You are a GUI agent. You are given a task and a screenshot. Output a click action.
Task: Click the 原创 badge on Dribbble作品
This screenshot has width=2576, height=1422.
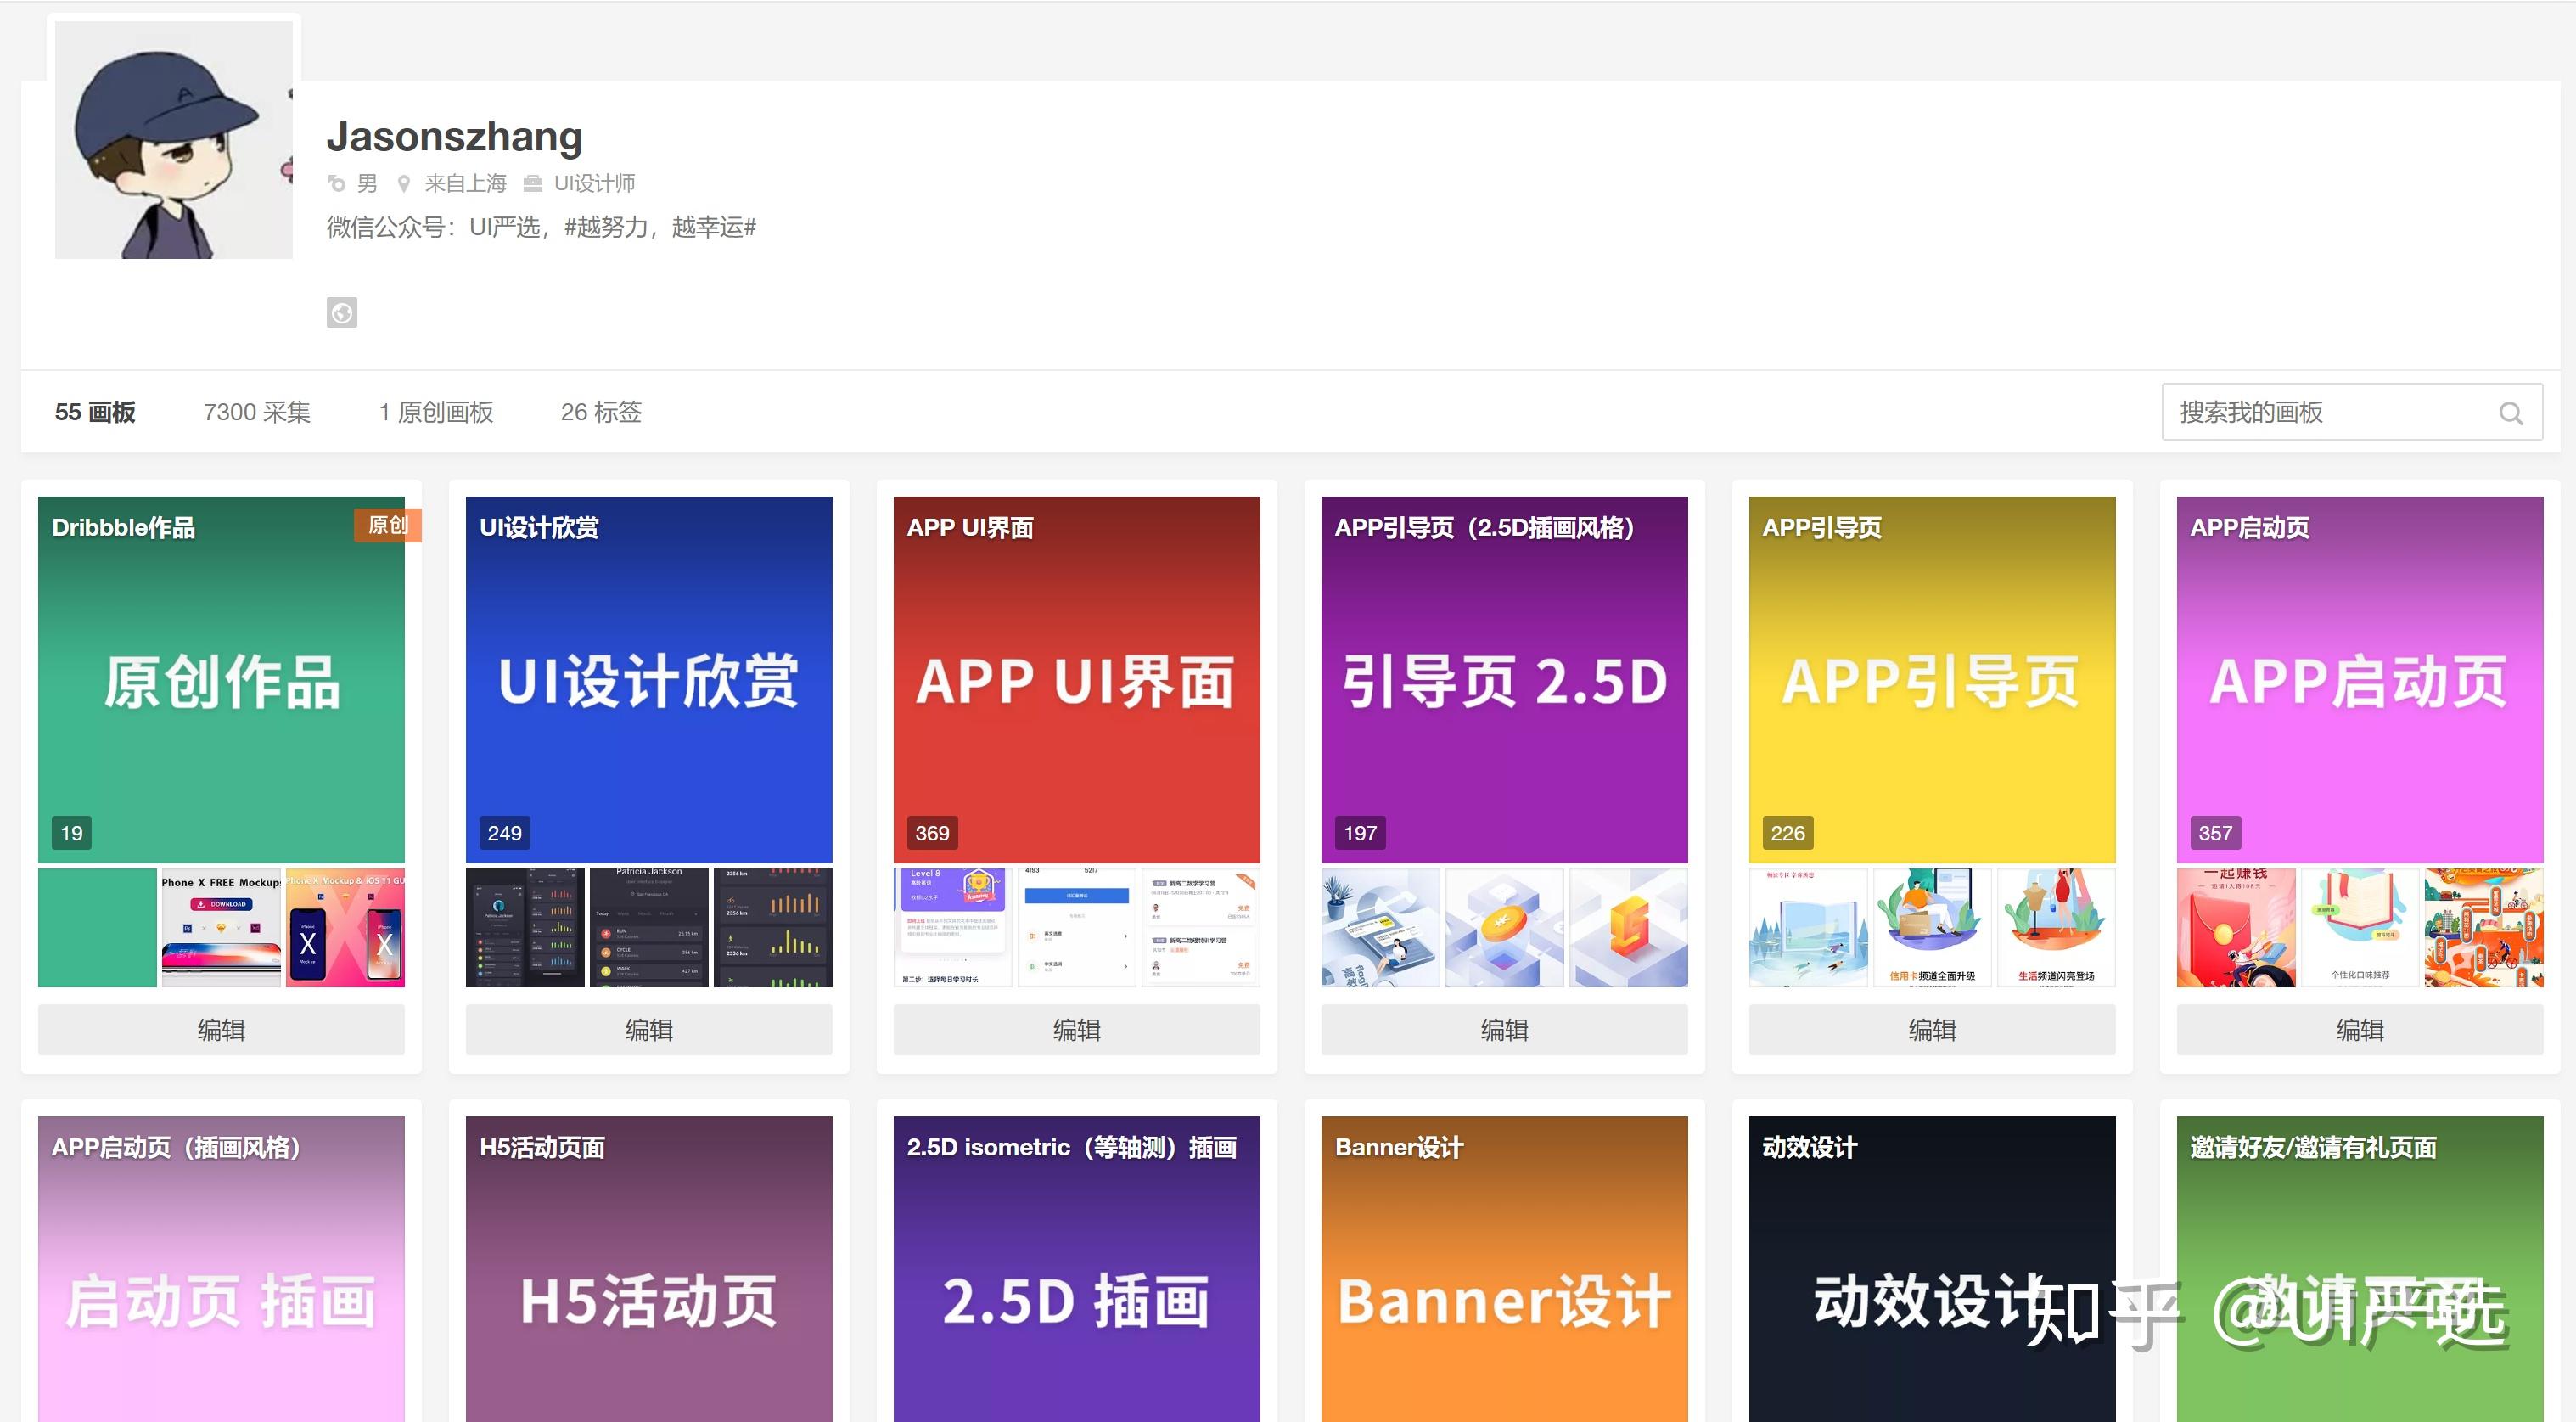pyautogui.click(x=388, y=525)
